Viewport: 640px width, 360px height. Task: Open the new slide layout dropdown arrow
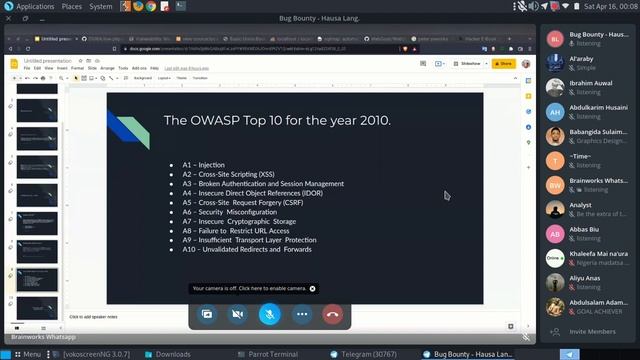tap(20, 78)
